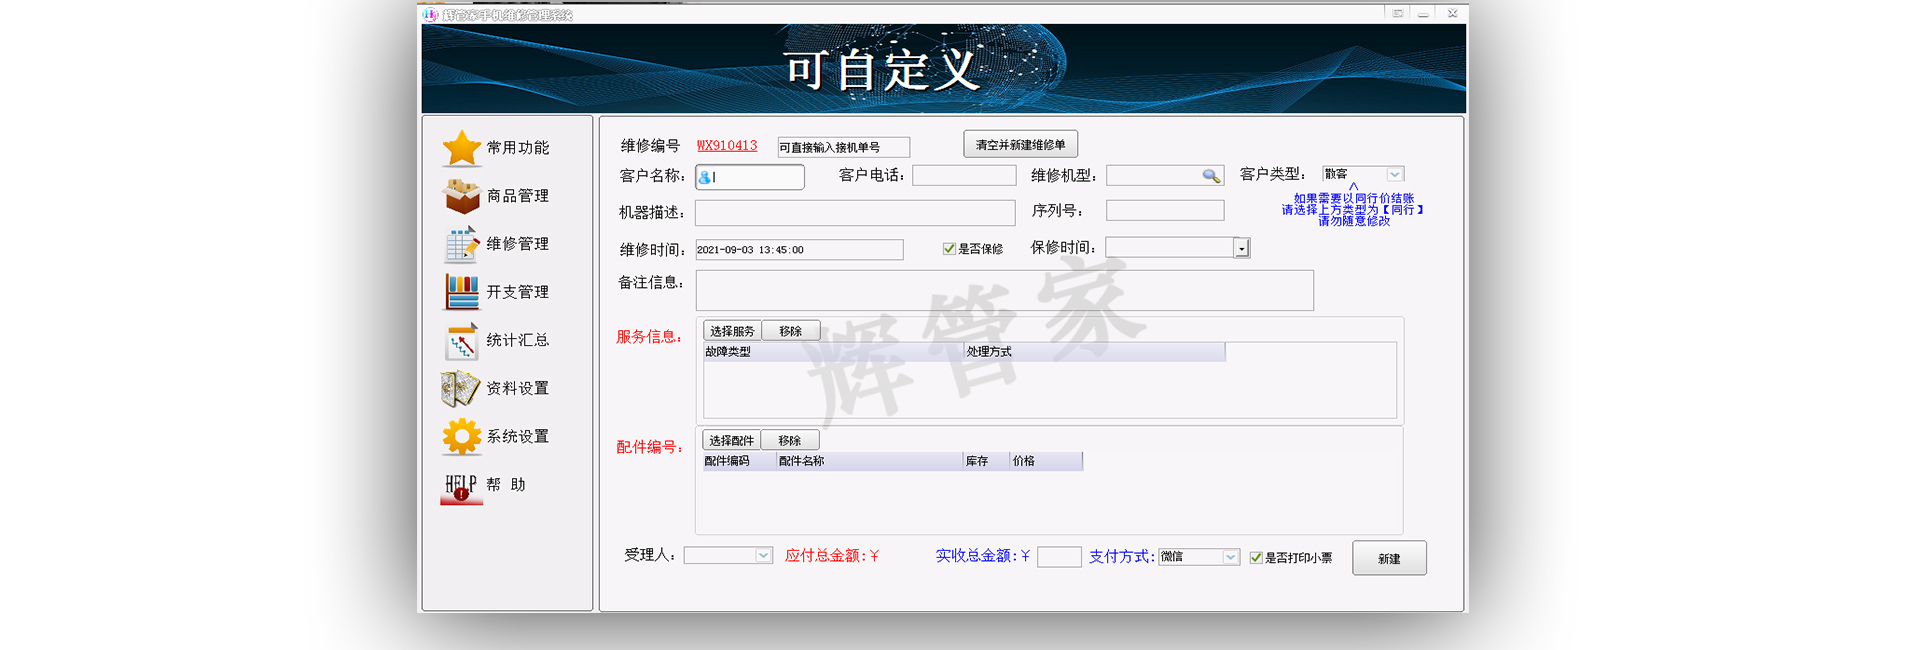The height and width of the screenshot is (650, 1920).
Task: Click the 新建 button
Action: click(x=1389, y=558)
